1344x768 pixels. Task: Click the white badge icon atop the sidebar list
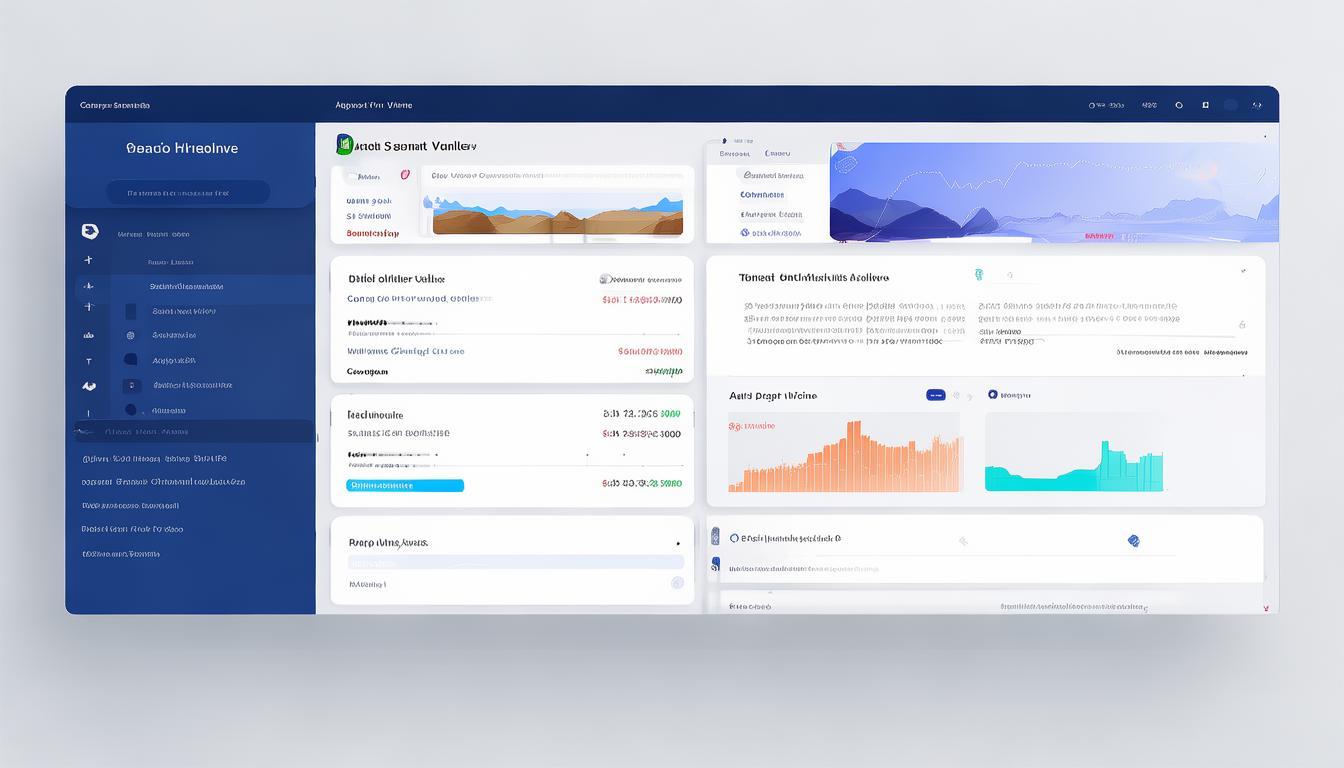(x=90, y=232)
